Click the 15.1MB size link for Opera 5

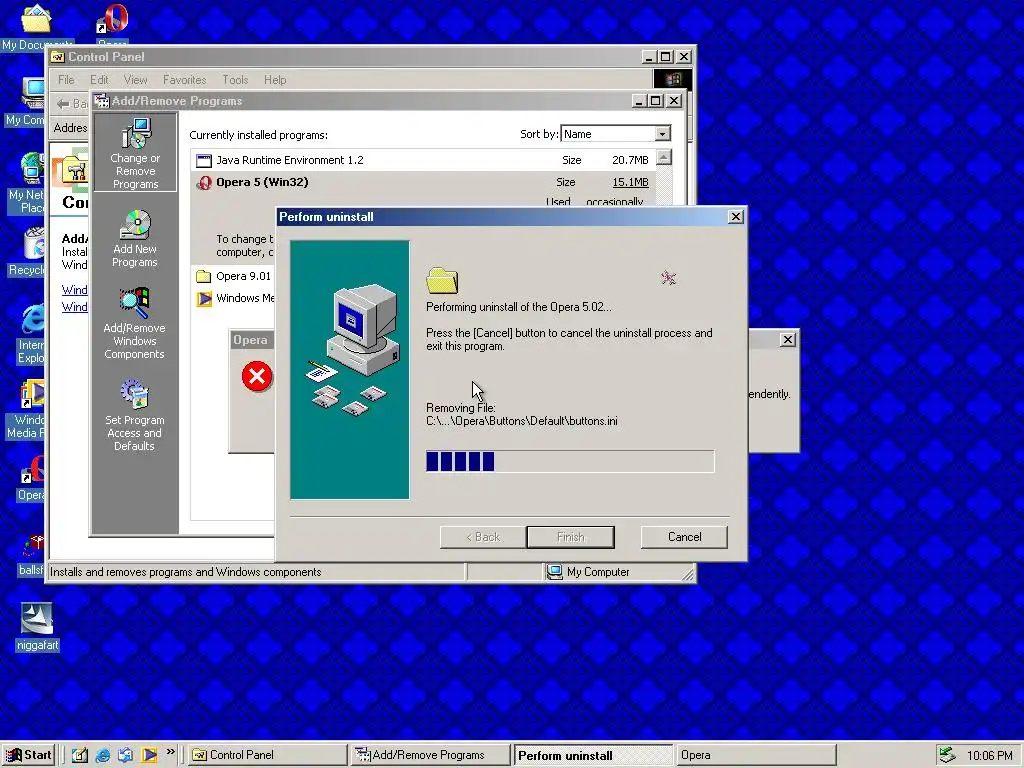[x=630, y=182]
